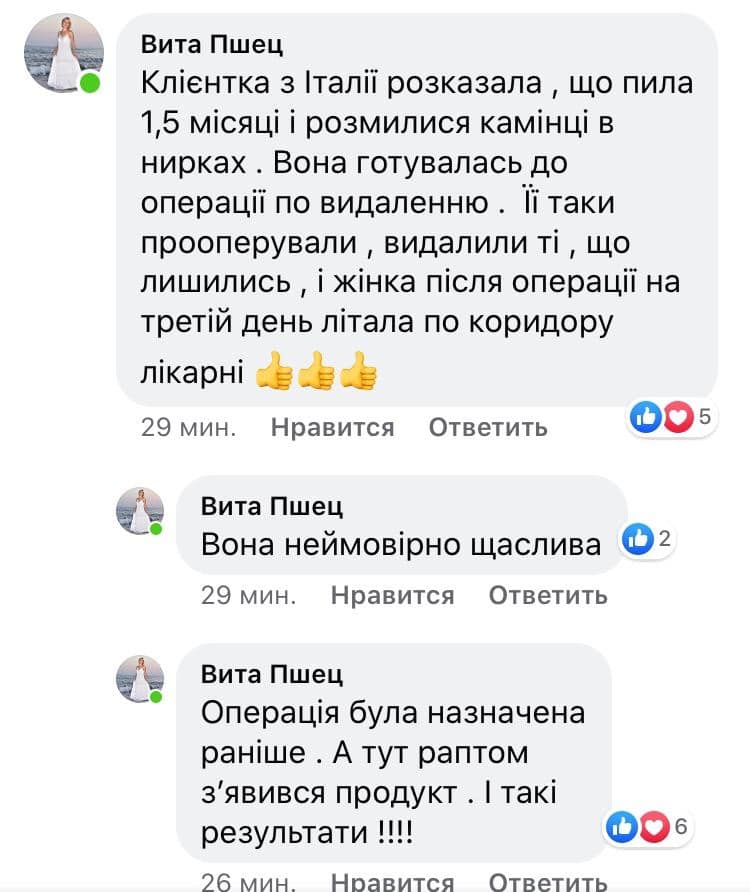Screen dimensions: 750x892
Task: Click "Ответить" under the kidney stones comment
Action: [x=488, y=428]
